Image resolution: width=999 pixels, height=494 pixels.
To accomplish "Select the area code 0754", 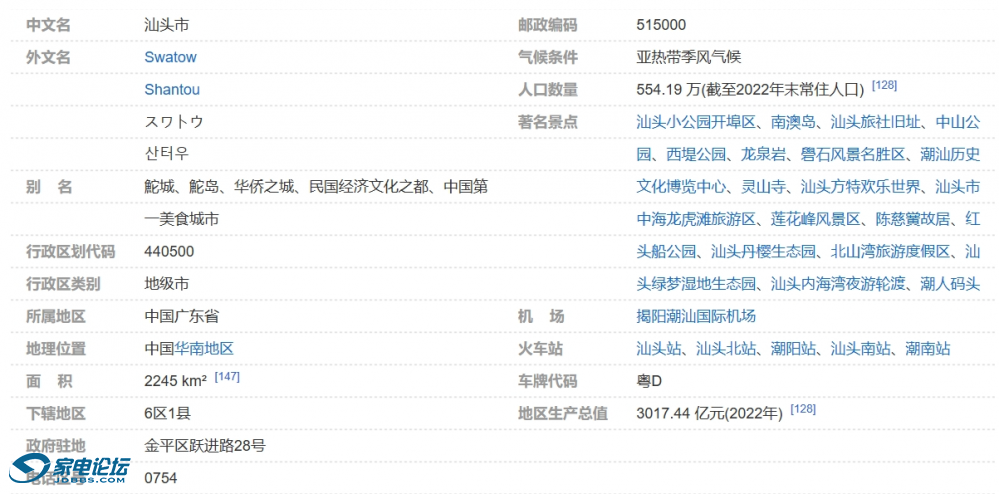I will [161, 477].
